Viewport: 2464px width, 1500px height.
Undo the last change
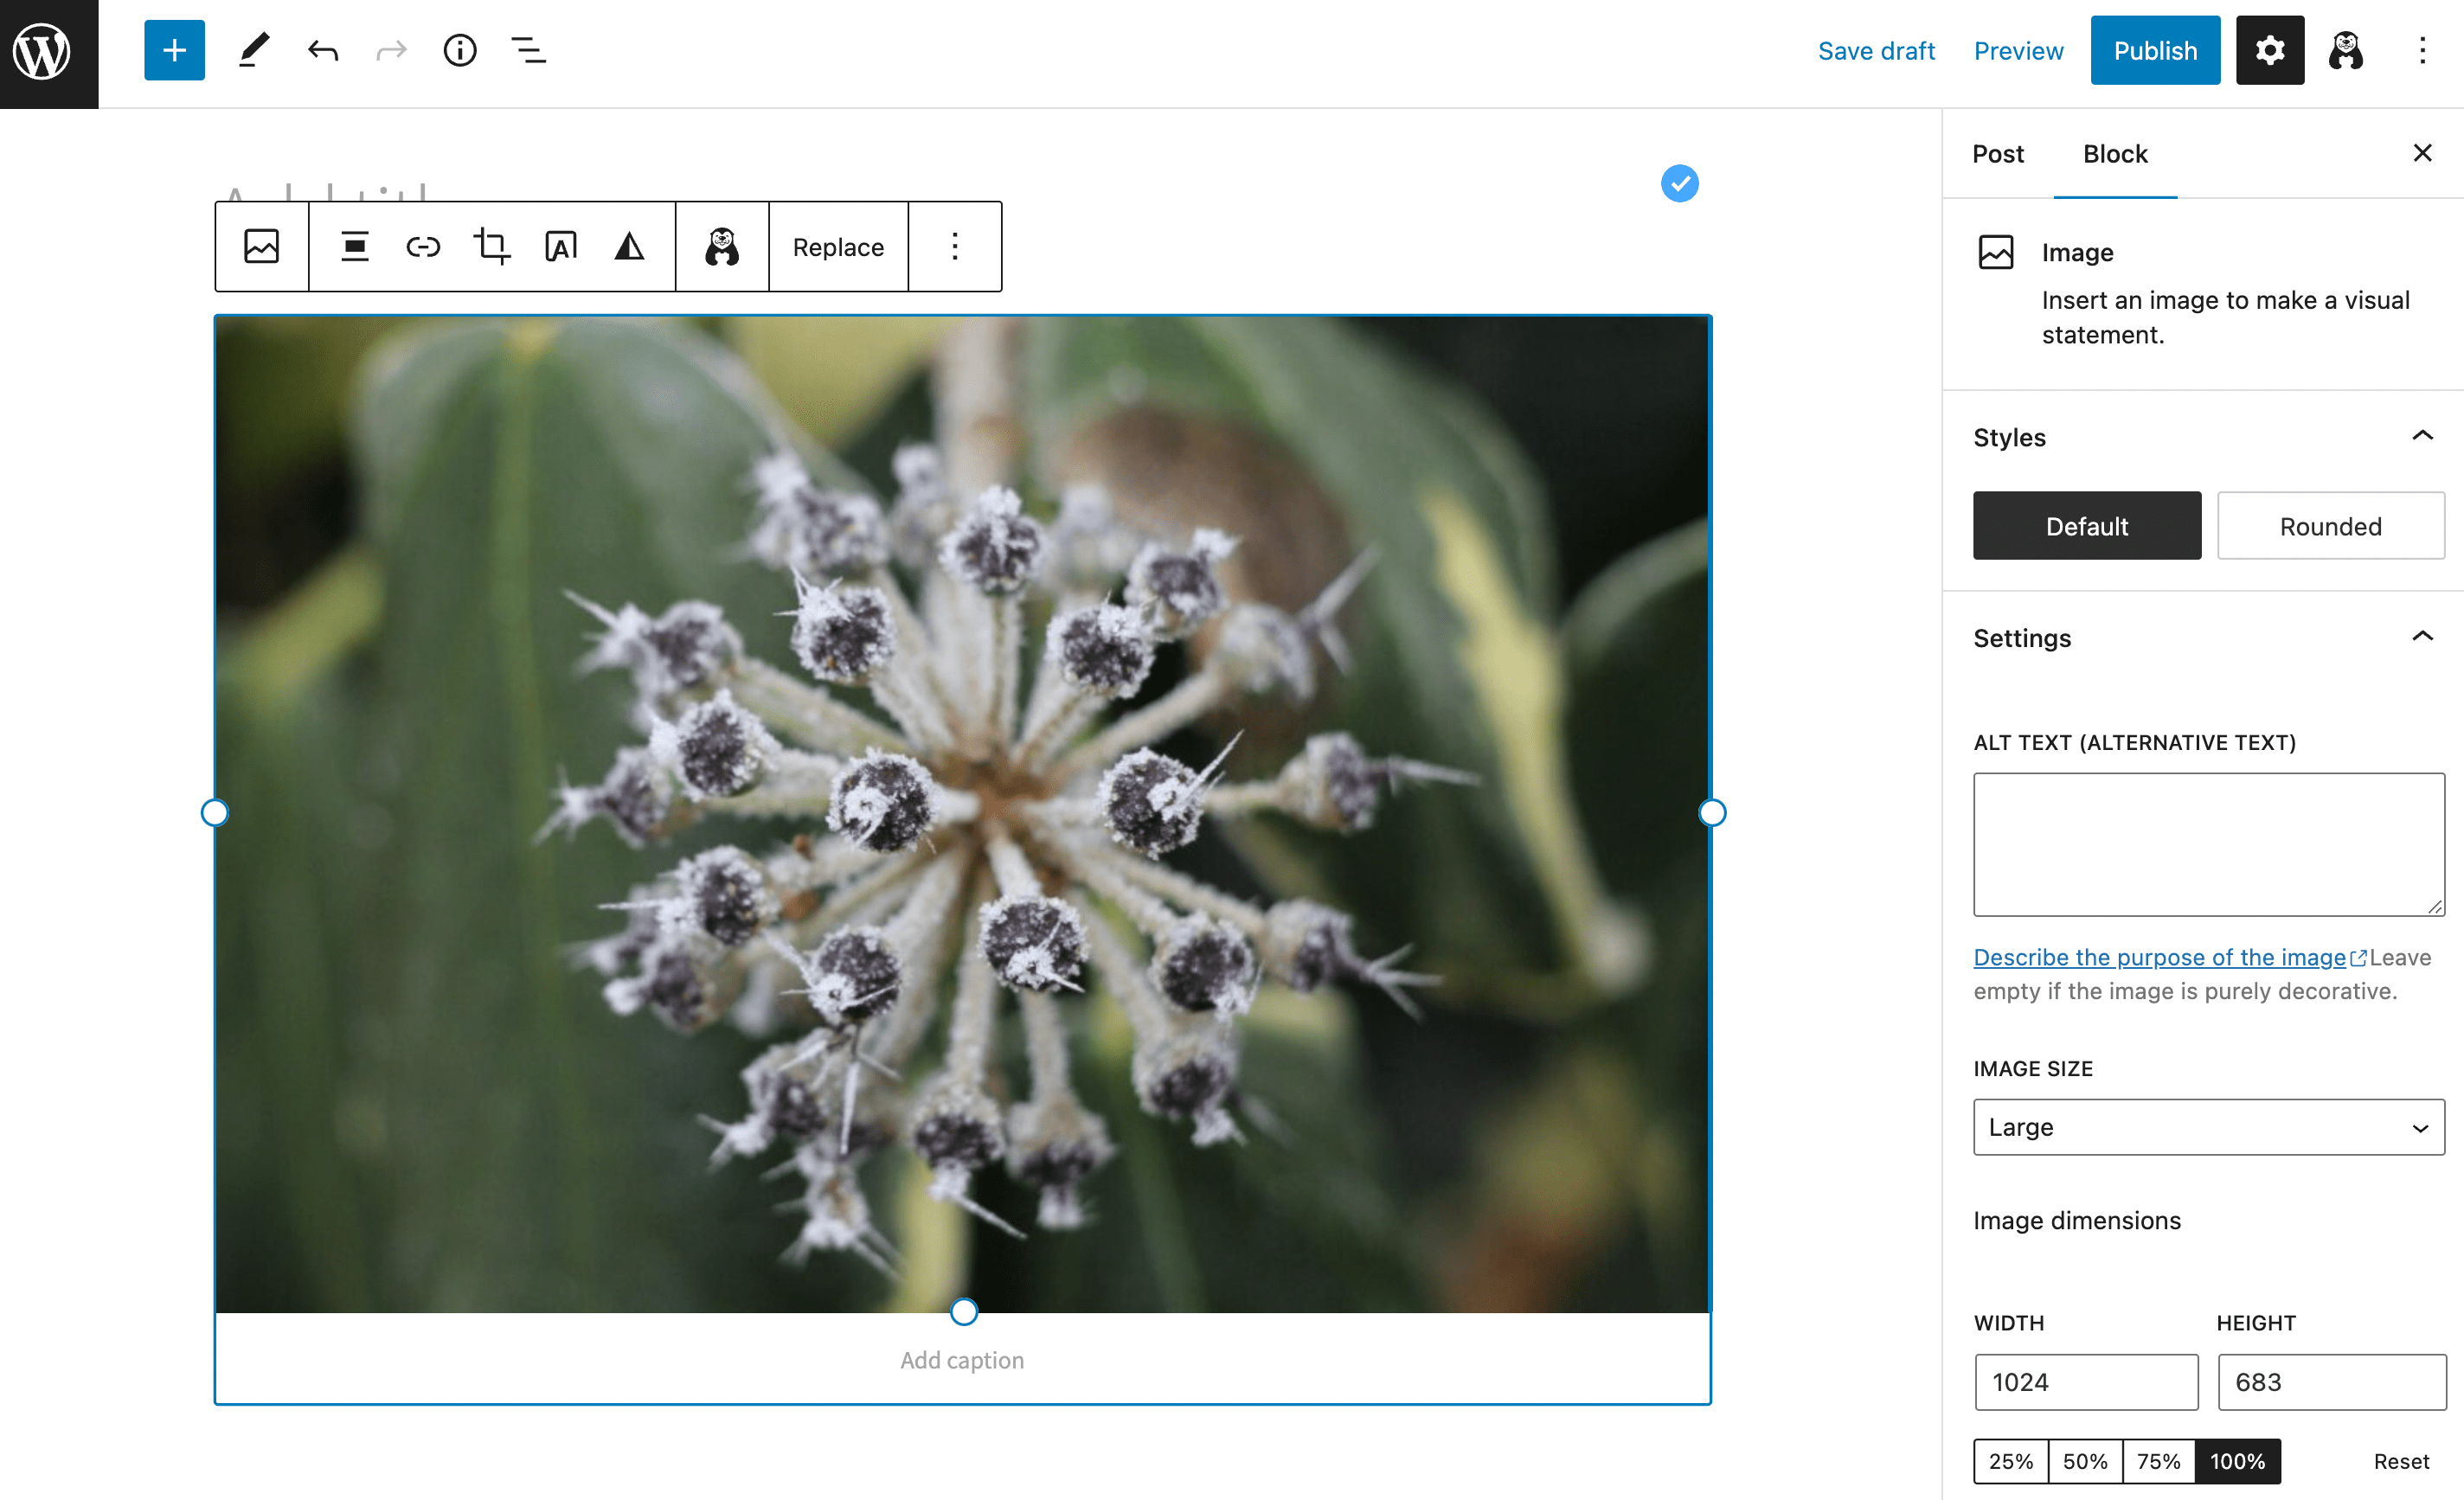click(322, 49)
